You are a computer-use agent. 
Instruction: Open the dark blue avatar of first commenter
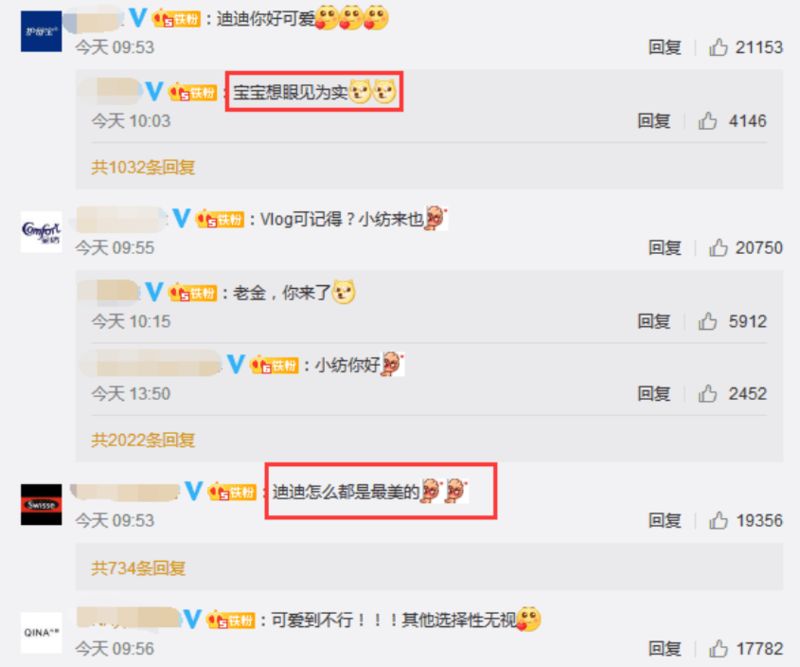point(41,31)
